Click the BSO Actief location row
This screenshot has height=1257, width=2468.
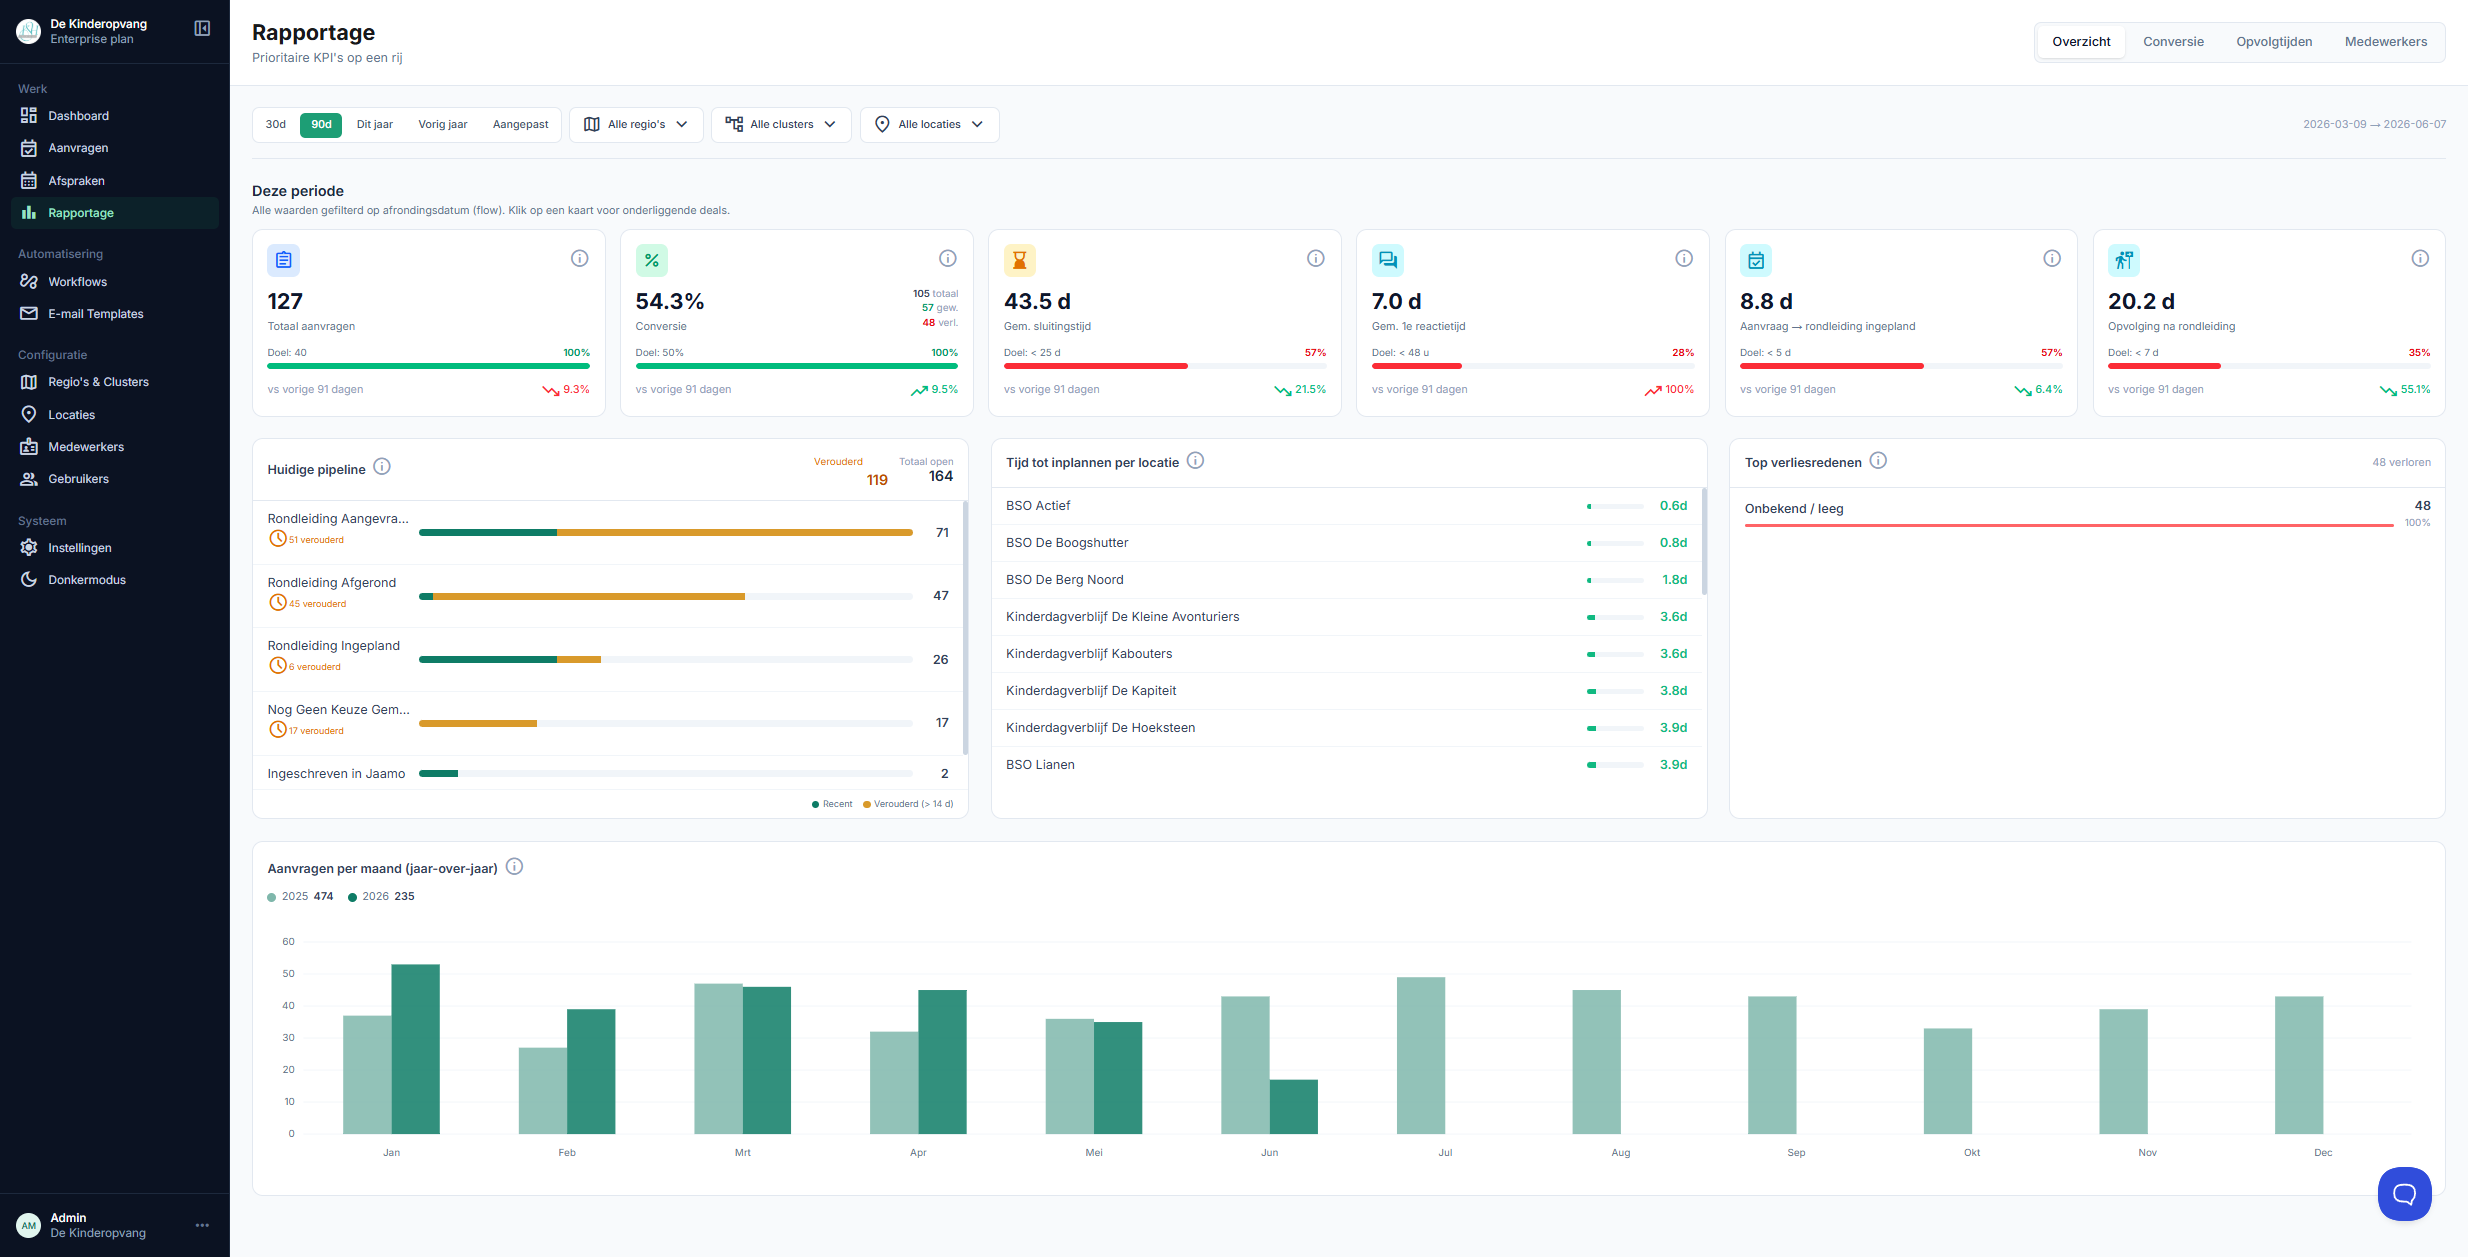tap(1347, 506)
